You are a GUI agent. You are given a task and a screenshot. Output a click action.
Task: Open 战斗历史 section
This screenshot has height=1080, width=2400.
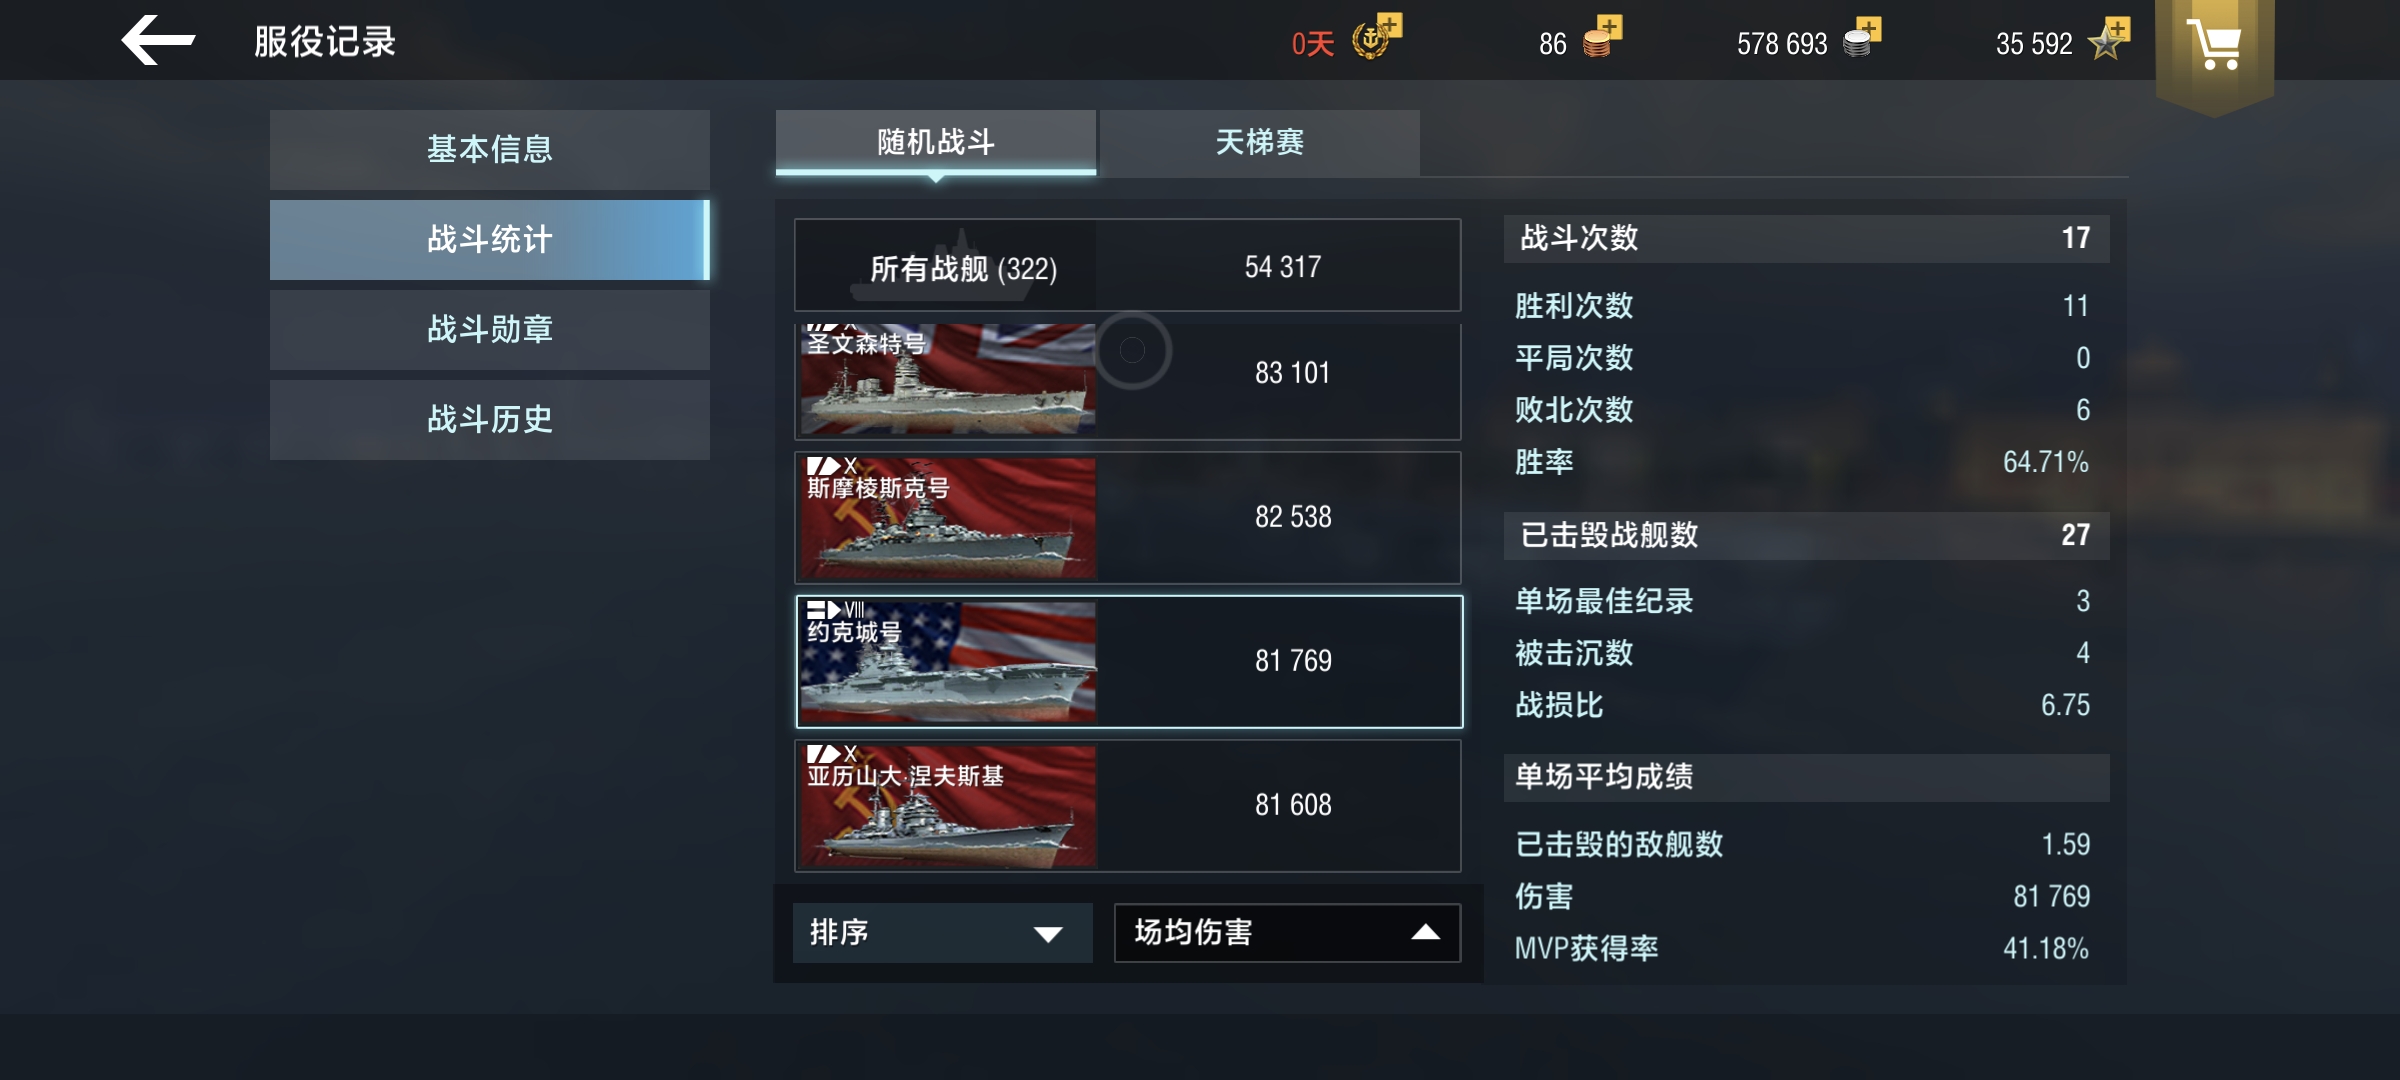coord(490,419)
